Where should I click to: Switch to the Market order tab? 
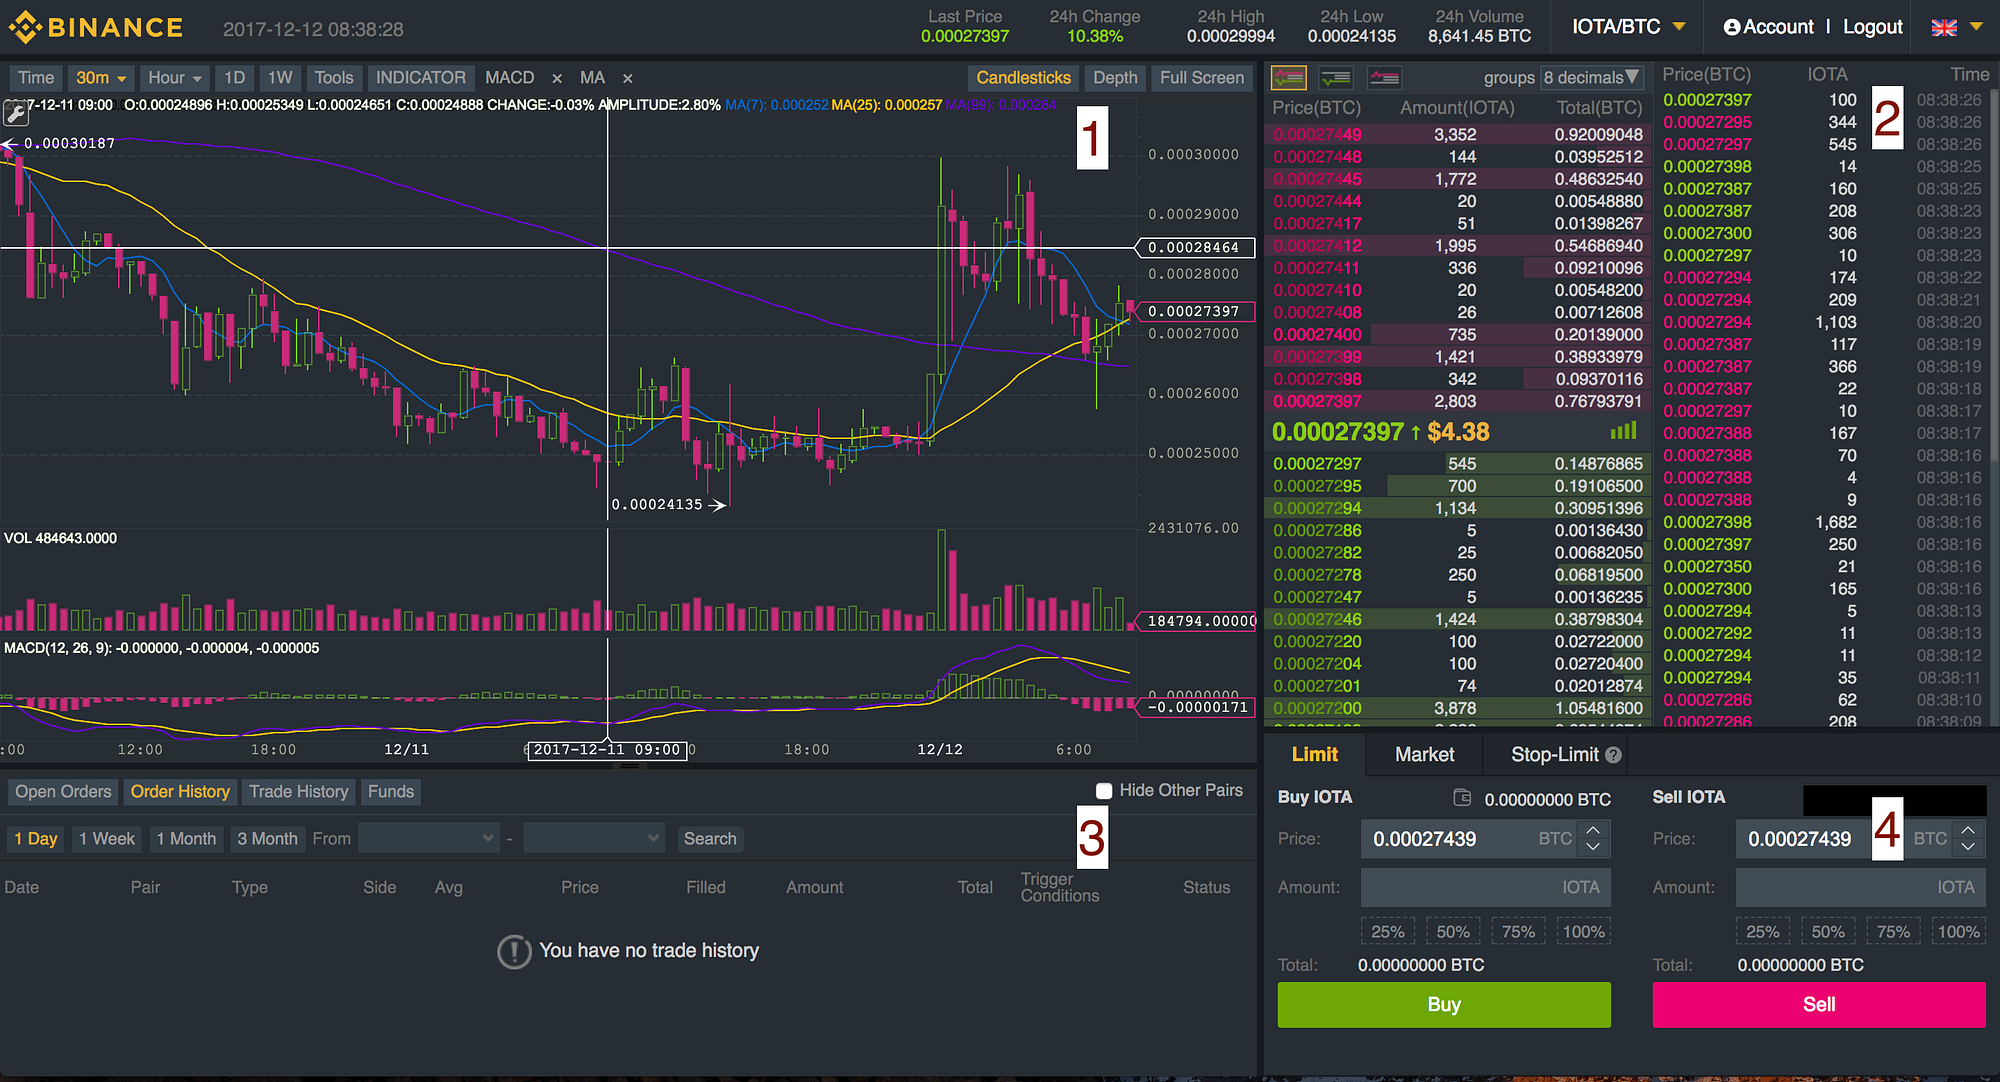tap(1424, 755)
